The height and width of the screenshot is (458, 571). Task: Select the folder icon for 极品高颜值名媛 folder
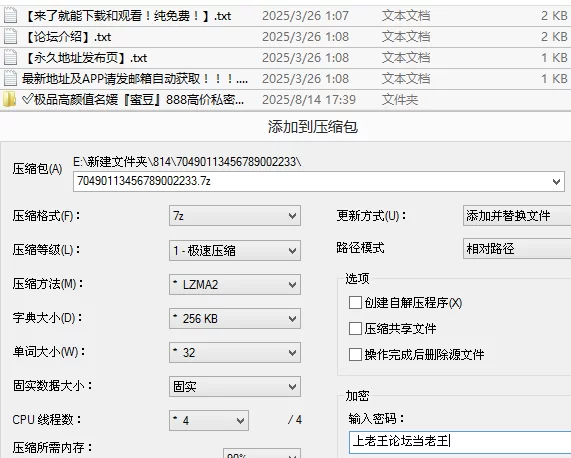pos(9,99)
